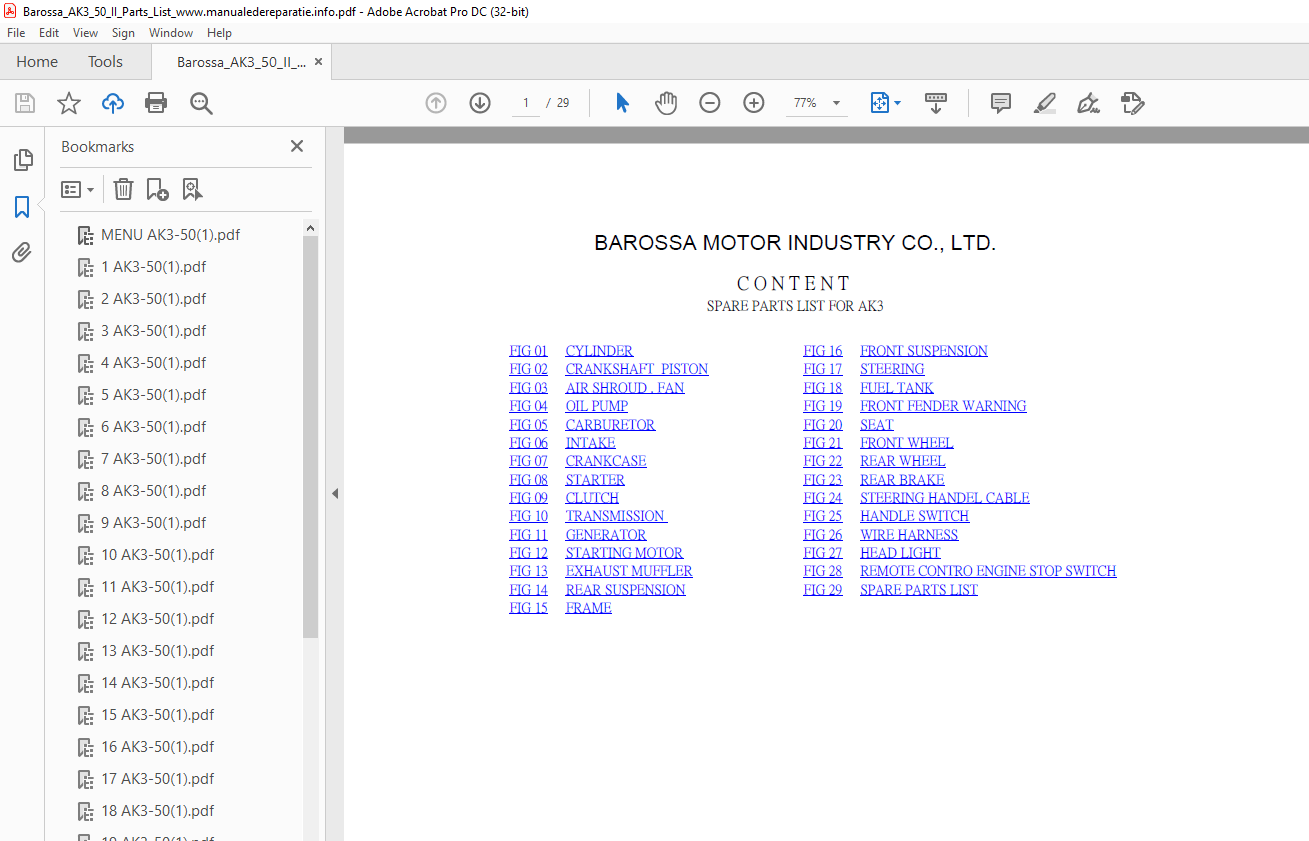
Task: Click the scrolling mode keyboard icon
Action: pos(936,103)
